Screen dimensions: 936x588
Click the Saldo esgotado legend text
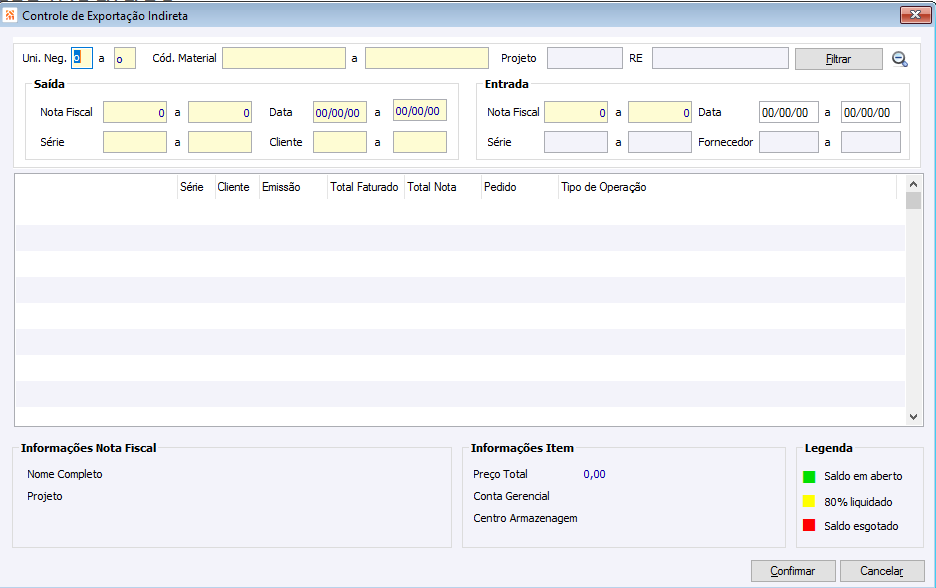click(x=861, y=526)
